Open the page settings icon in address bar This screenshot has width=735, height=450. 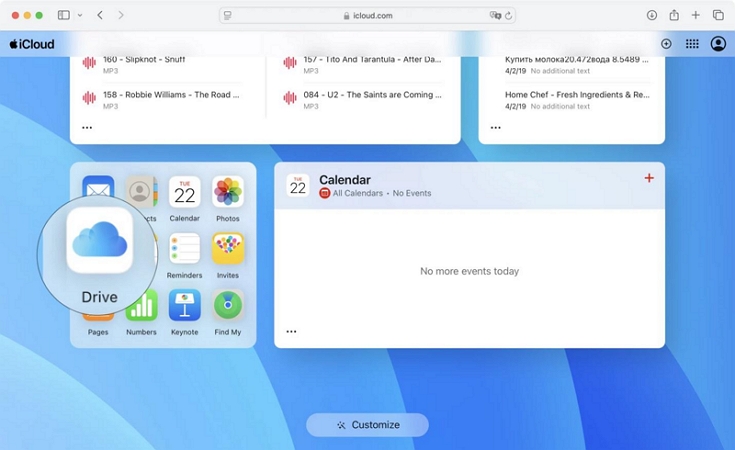227,15
